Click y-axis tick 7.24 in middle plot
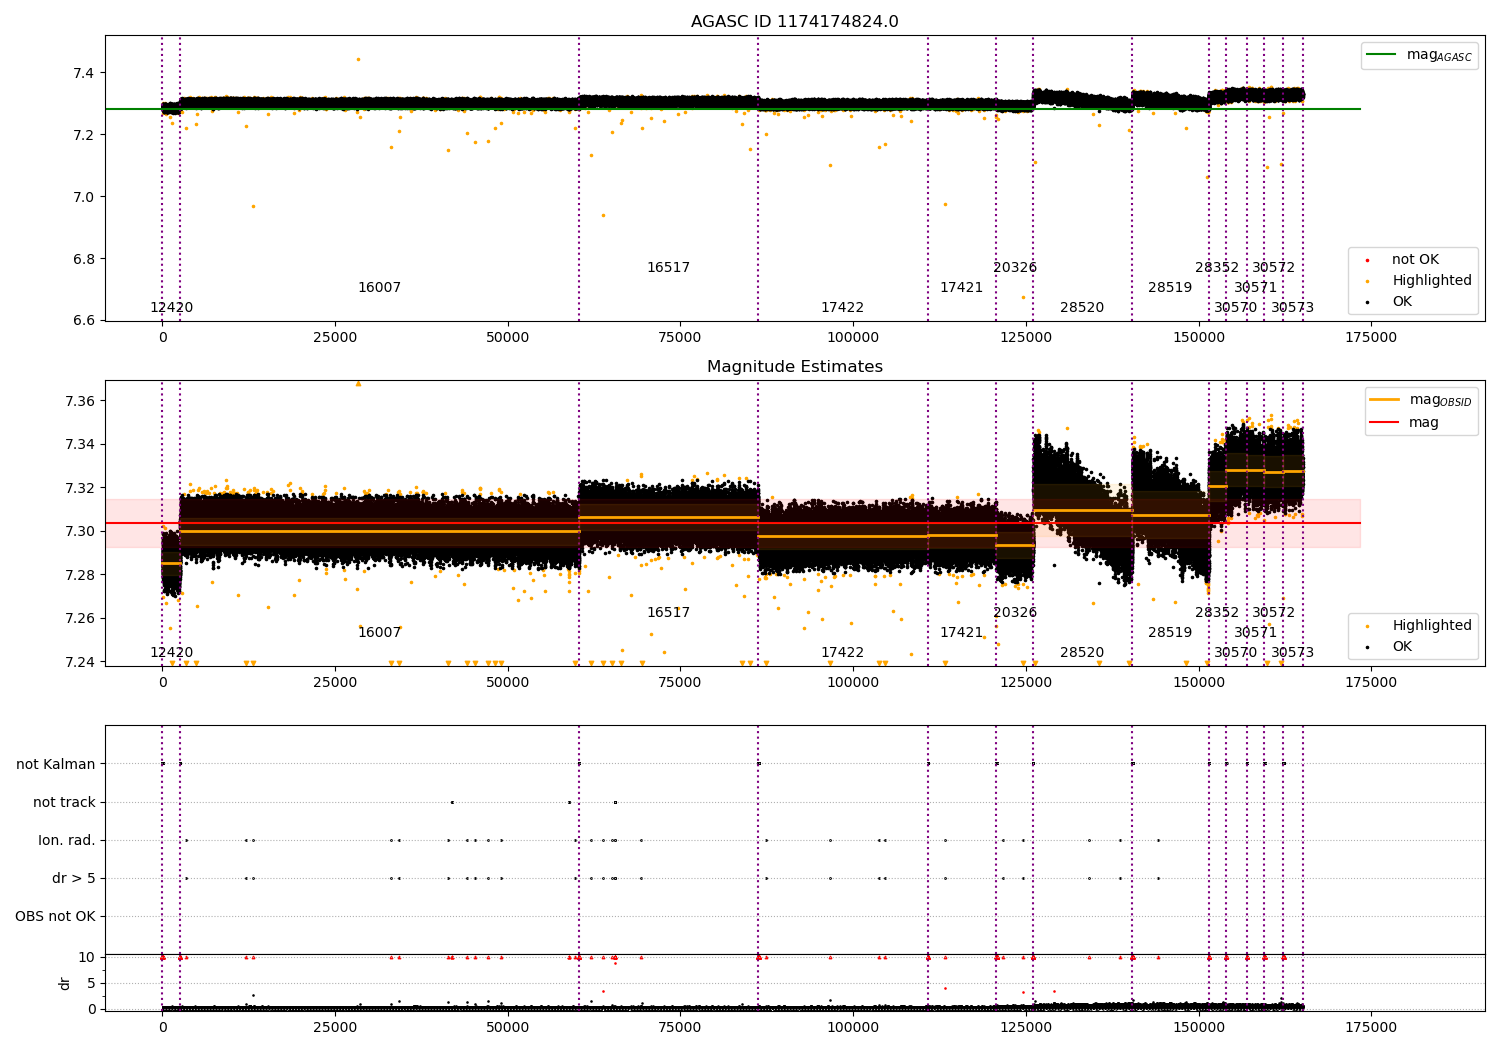Image resolution: width=1500 pixels, height=1050 pixels. (x=80, y=662)
